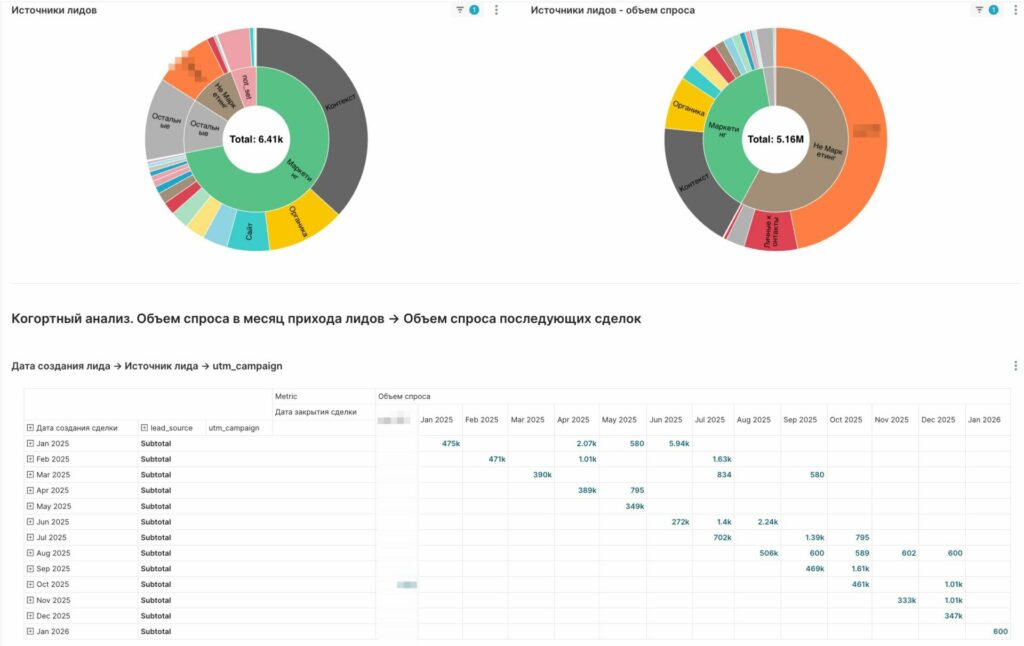Expand the Jun 2025 cohort row
This screenshot has height=646, width=1024.
click(x=30, y=522)
